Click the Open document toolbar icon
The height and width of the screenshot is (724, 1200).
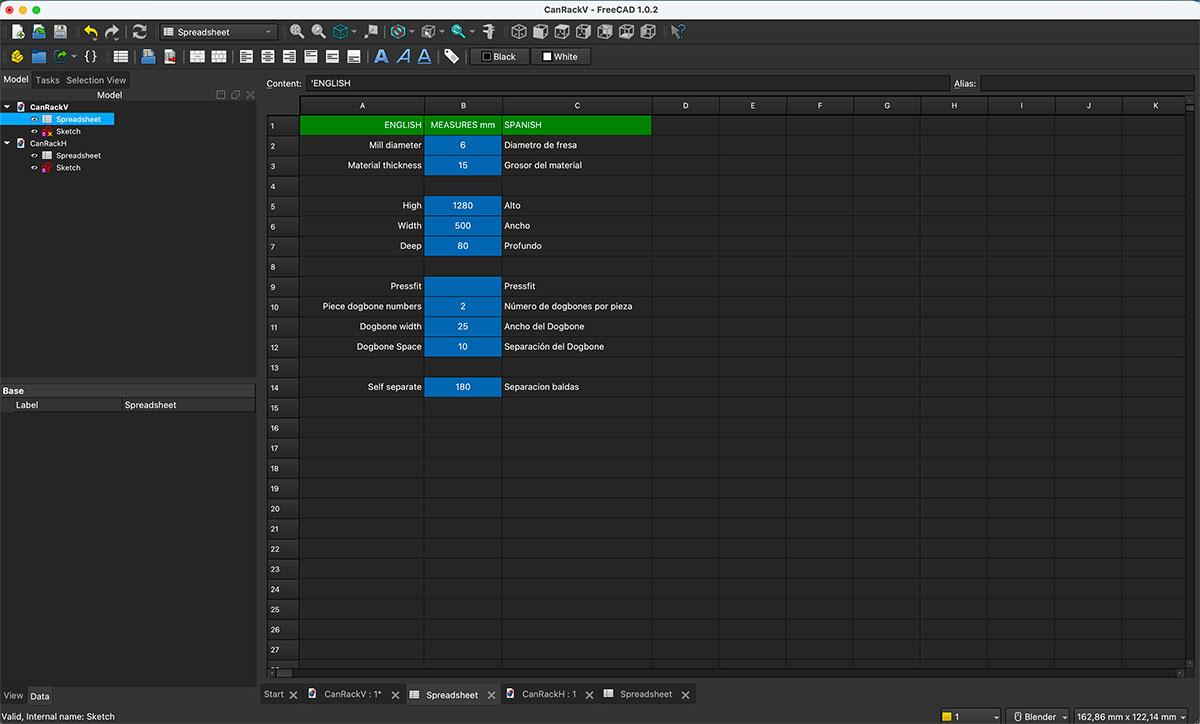pyautogui.click(x=39, y=32)
